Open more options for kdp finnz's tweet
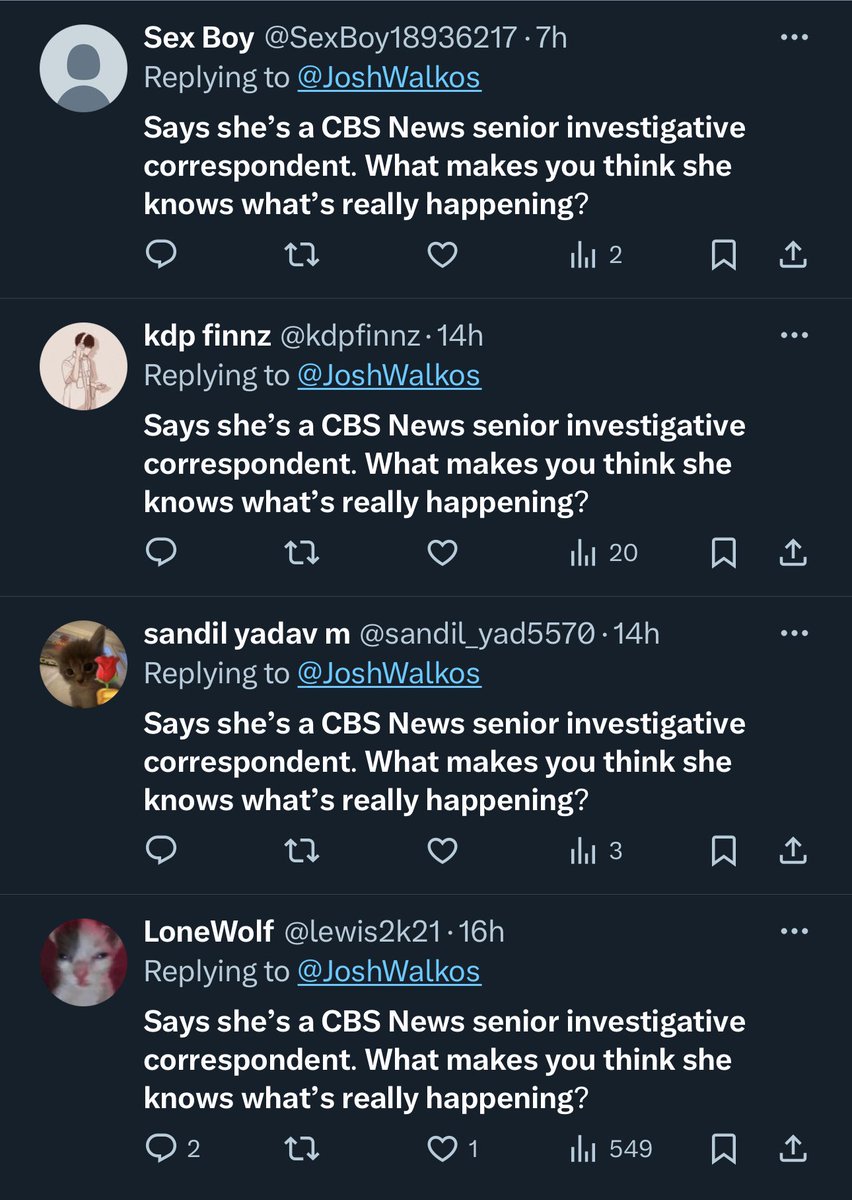Image resolution: width=852 pixels, height=1200 pixels. pos(793,335)
